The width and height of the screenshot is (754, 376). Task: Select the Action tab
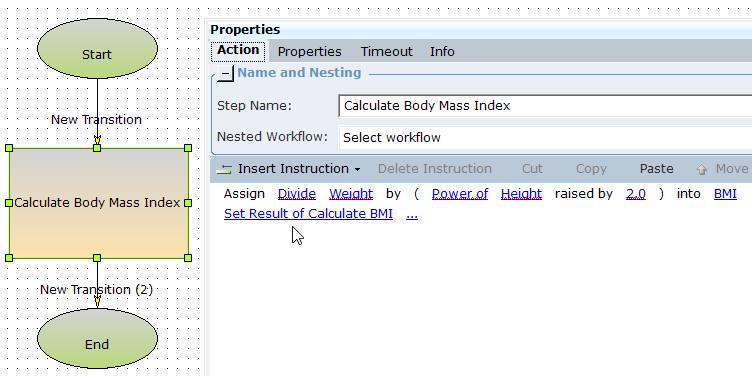(x=238, y=50)
